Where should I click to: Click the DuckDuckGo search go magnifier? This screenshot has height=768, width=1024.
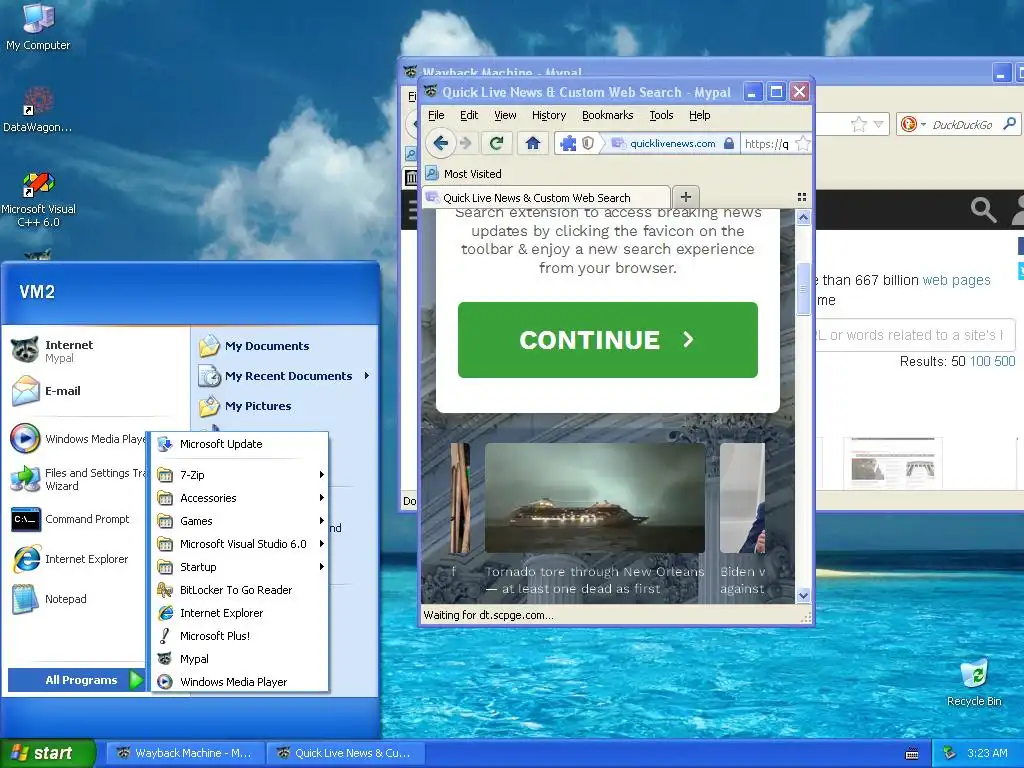click(x=1010, y=123)
